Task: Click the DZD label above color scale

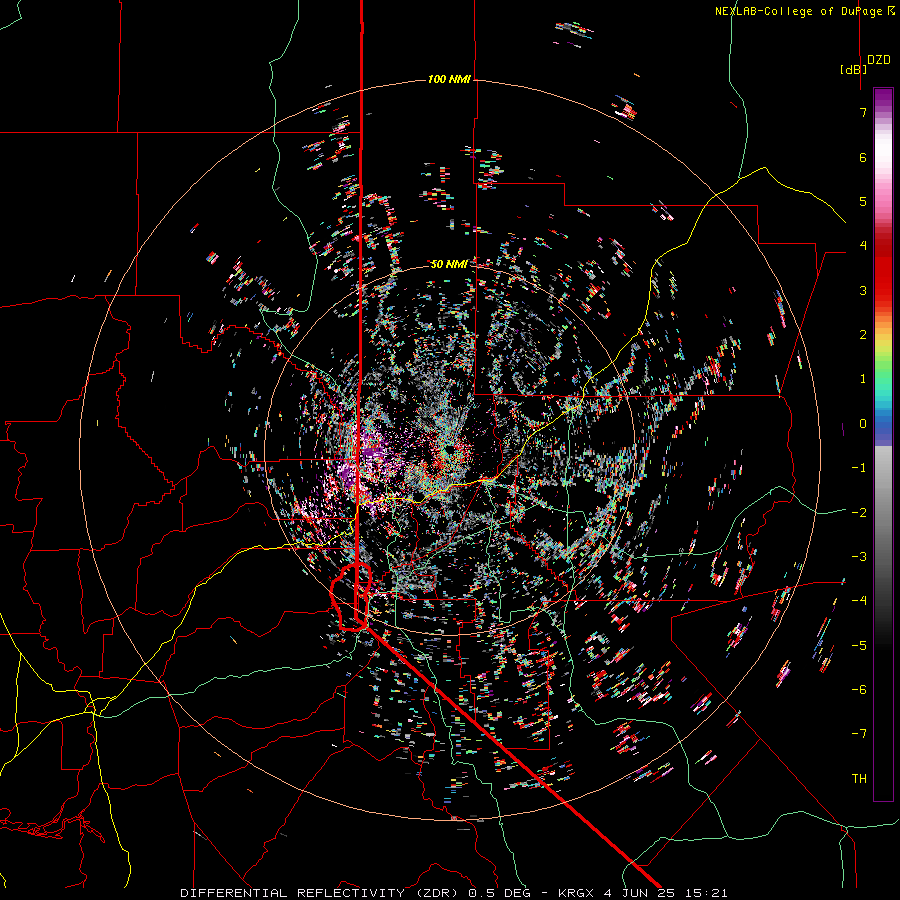Action: click(x=879, y=60)
